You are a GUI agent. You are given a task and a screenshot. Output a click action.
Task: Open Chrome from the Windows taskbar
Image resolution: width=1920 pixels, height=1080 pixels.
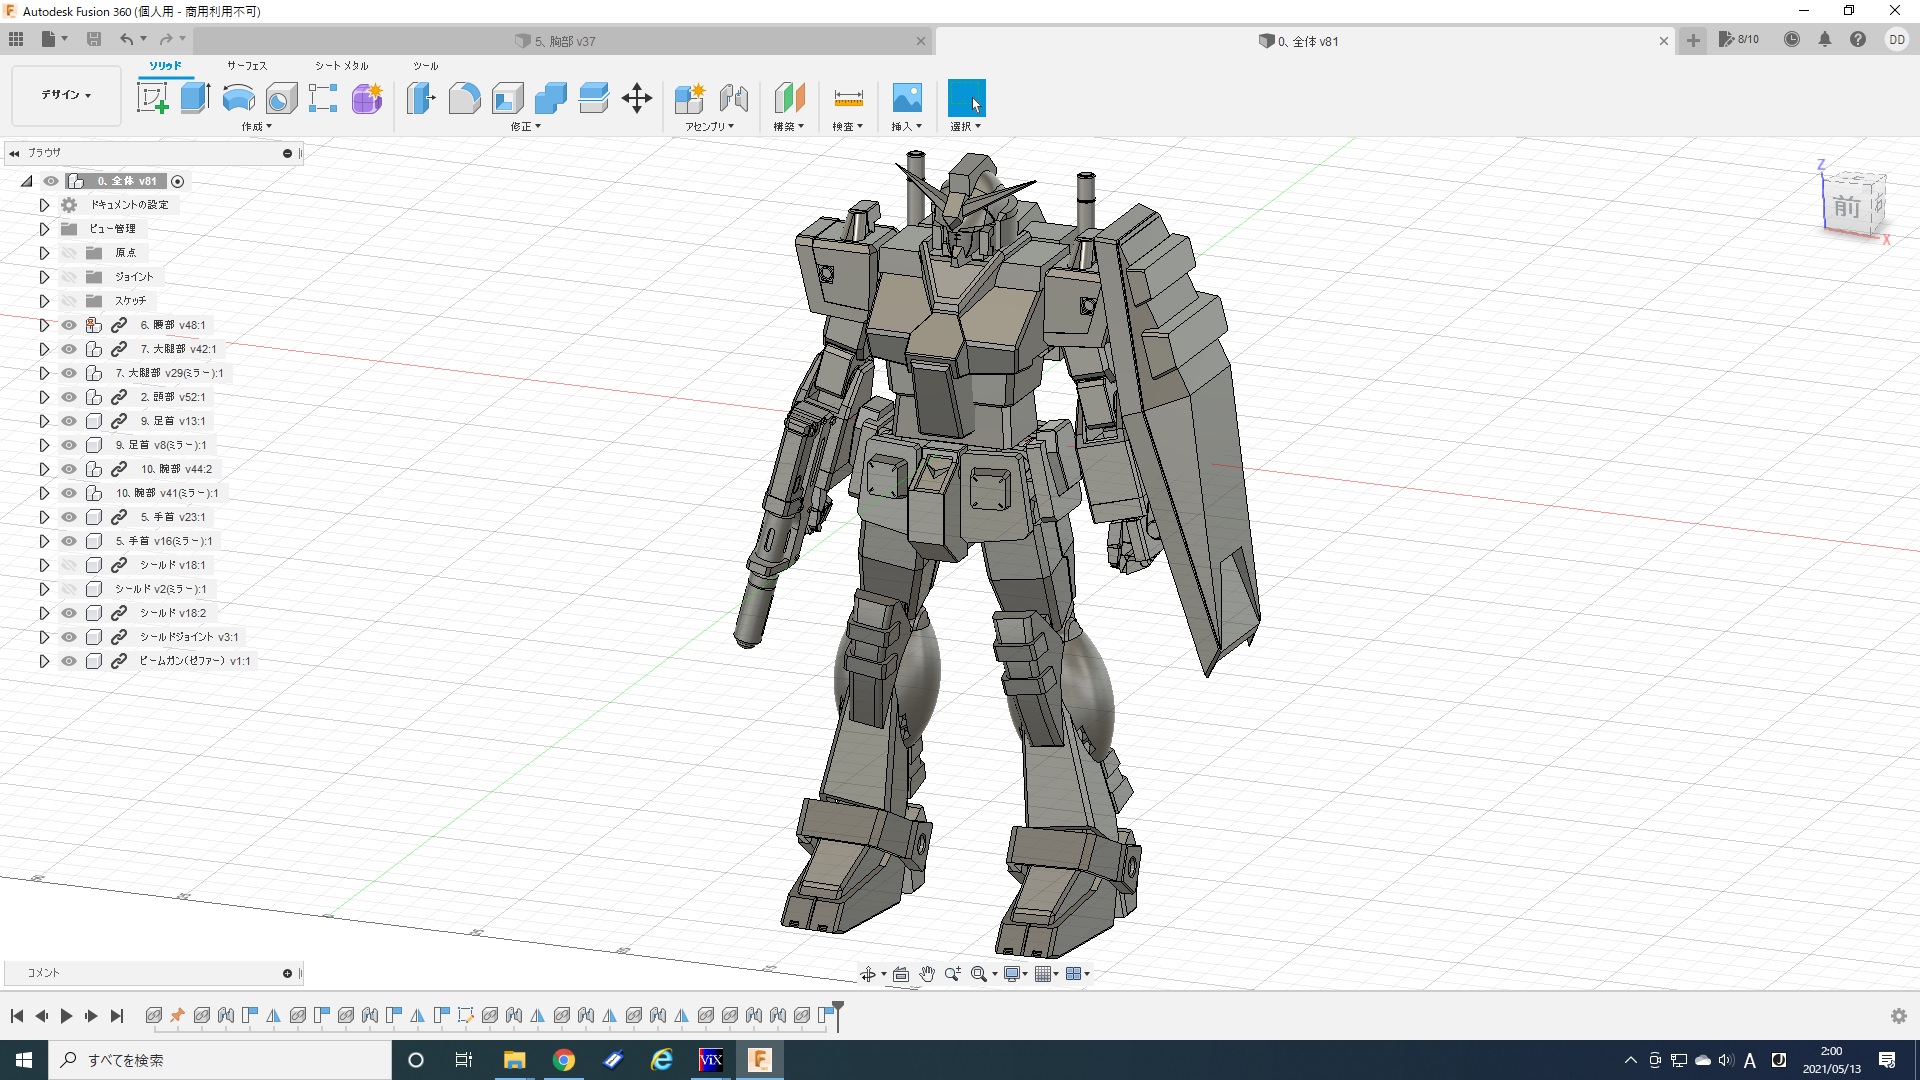564,1060
